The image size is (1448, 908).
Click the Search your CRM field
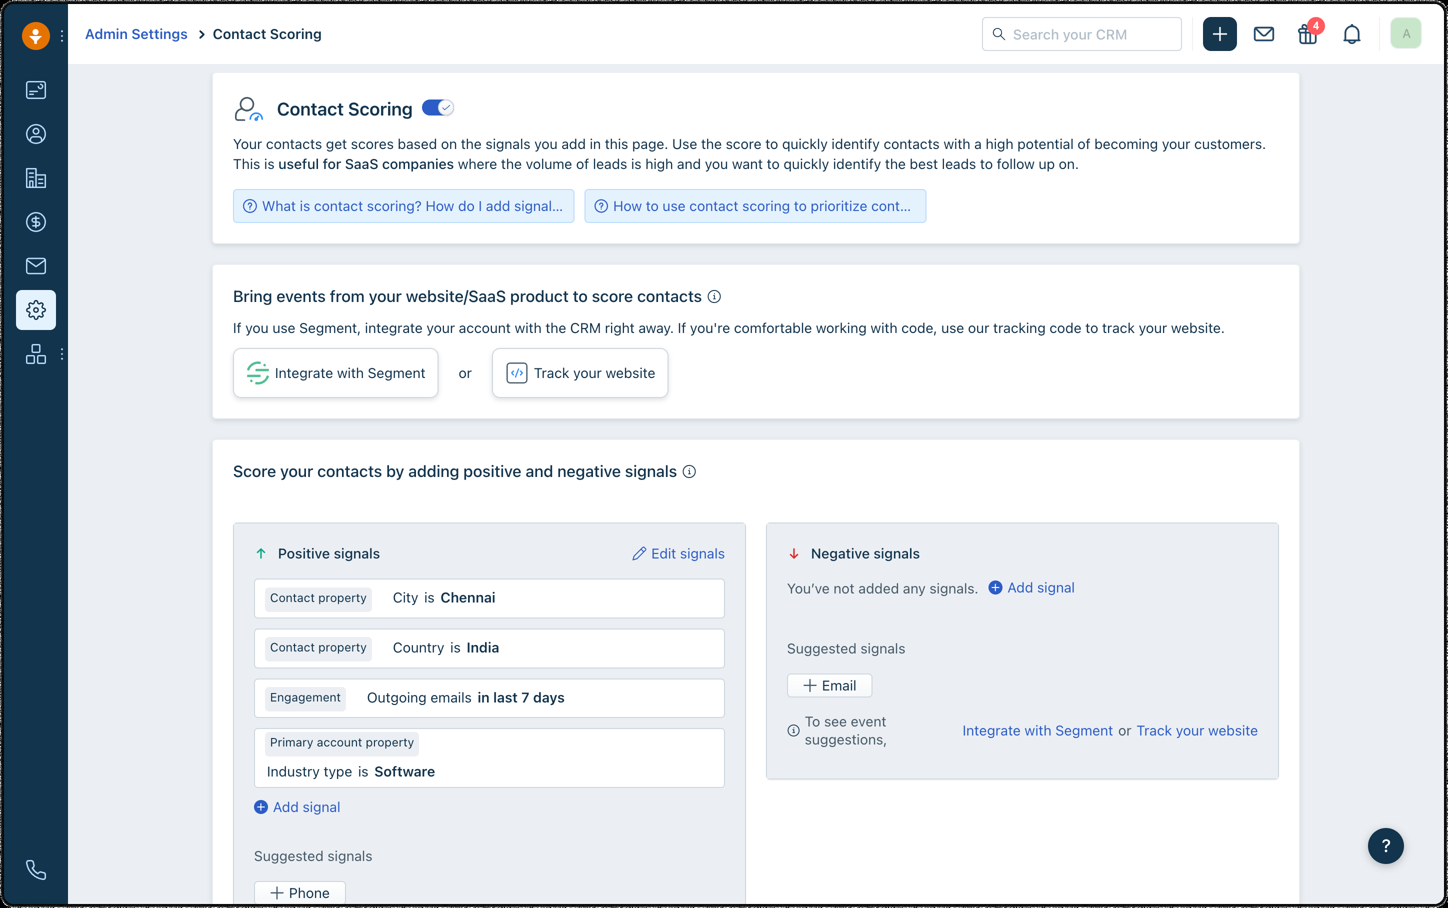pyautogui.click(x=1082, y=34)
